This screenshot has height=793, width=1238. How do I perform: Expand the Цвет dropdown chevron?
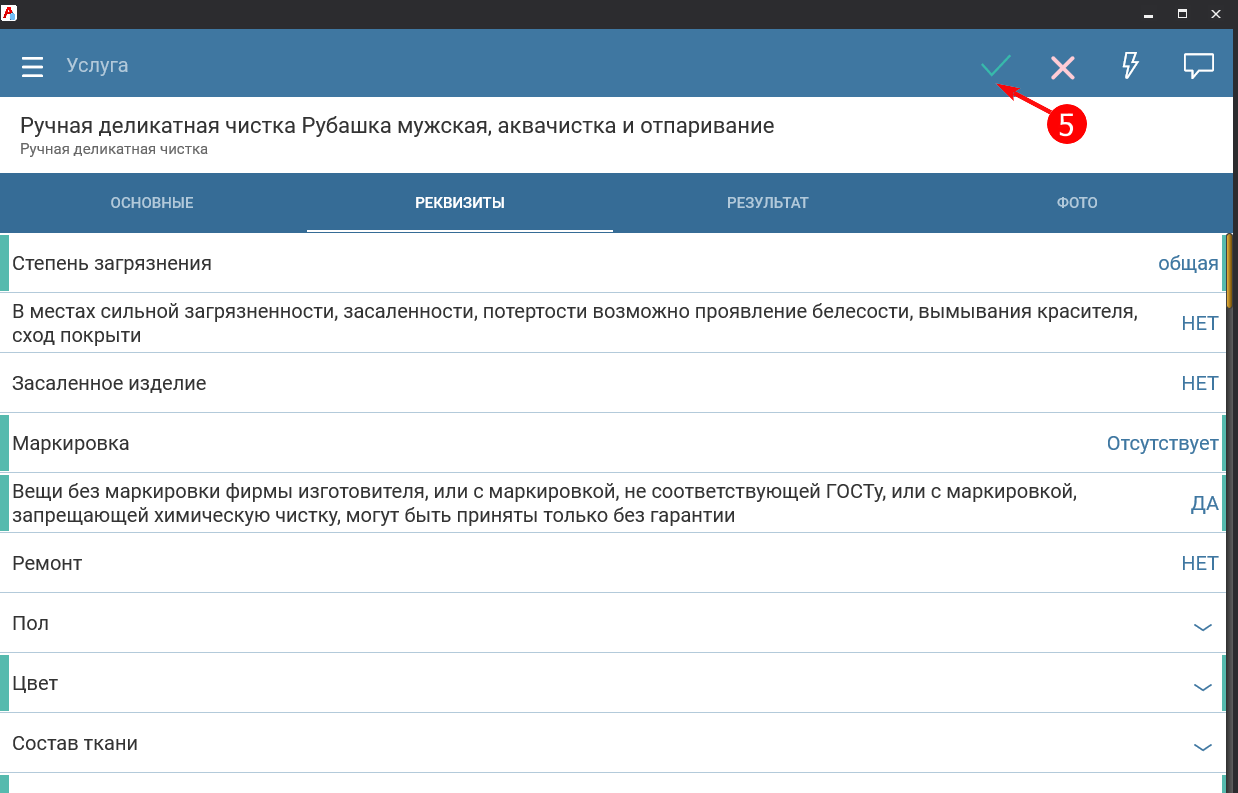click(1203, 687)
